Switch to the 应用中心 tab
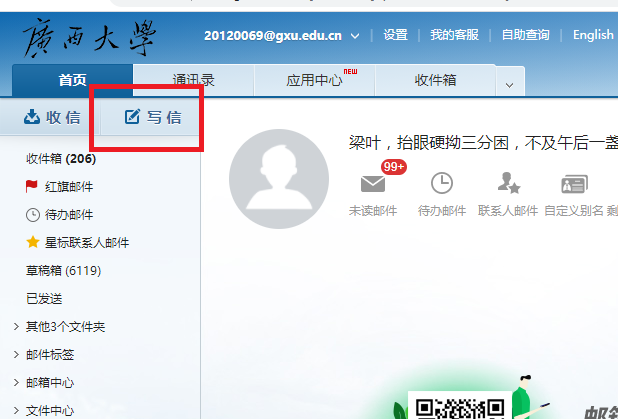Screen dimensions: 618x419 point(313,81)
